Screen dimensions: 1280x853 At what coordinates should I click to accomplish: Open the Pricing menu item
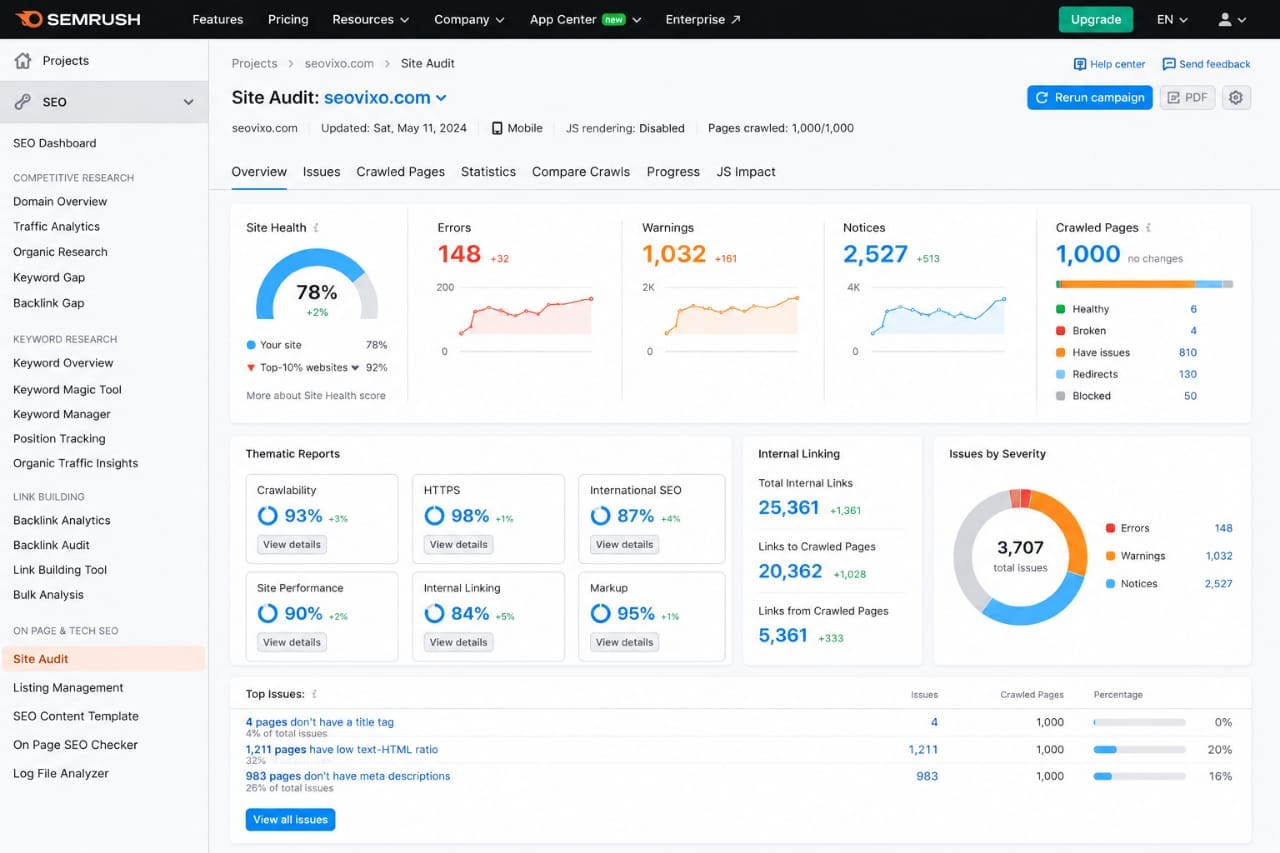coord(288,19)
